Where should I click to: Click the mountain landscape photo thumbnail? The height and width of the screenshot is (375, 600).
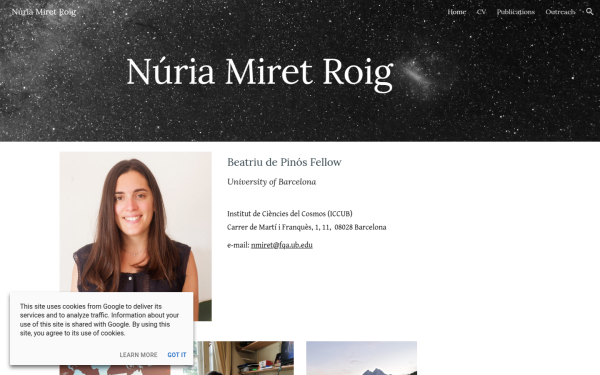(x=361, y=358)
